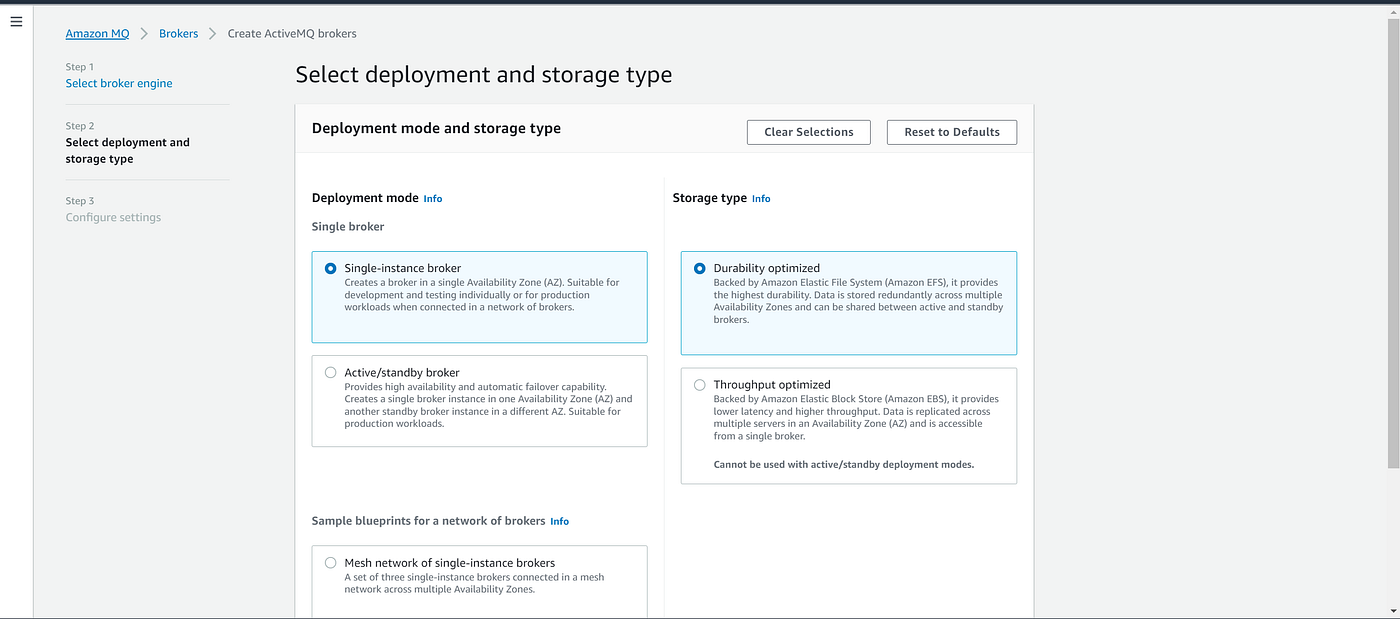Select Mesh network of single-instance brokers
Image resolution: width=1400 pixels, height=619 pixels.
(x=331, y=563)
